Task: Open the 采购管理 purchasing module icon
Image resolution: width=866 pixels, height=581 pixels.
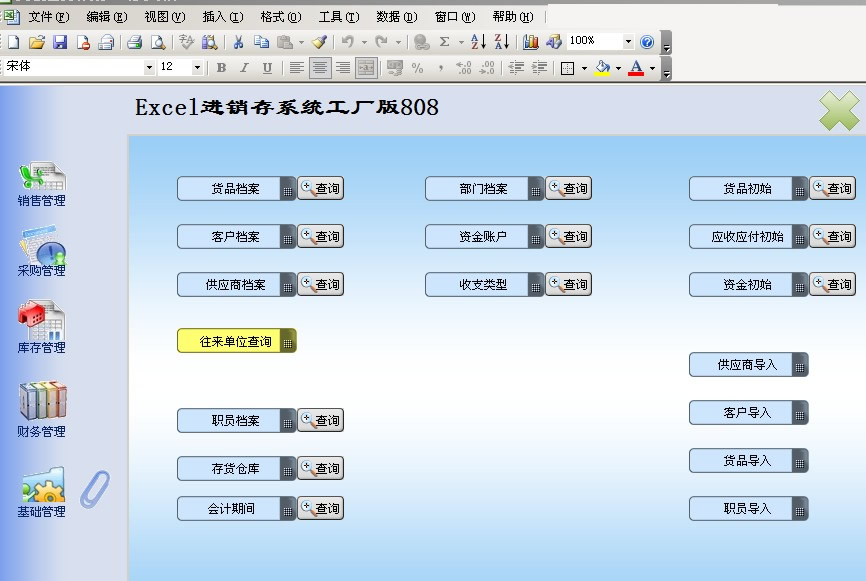Action: [41, 251]
